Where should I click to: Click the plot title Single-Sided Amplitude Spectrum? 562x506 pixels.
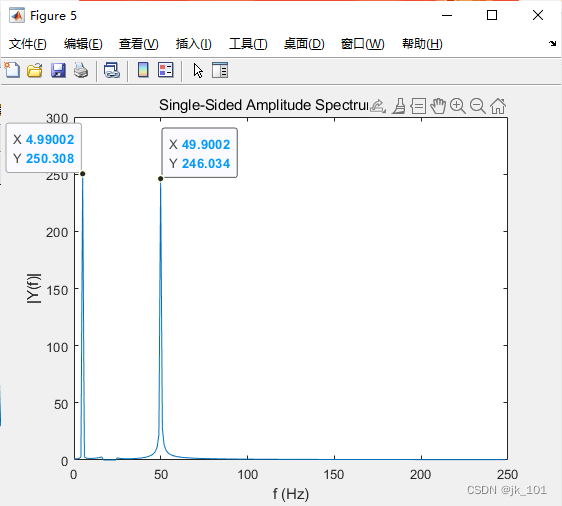click(264, 105)
